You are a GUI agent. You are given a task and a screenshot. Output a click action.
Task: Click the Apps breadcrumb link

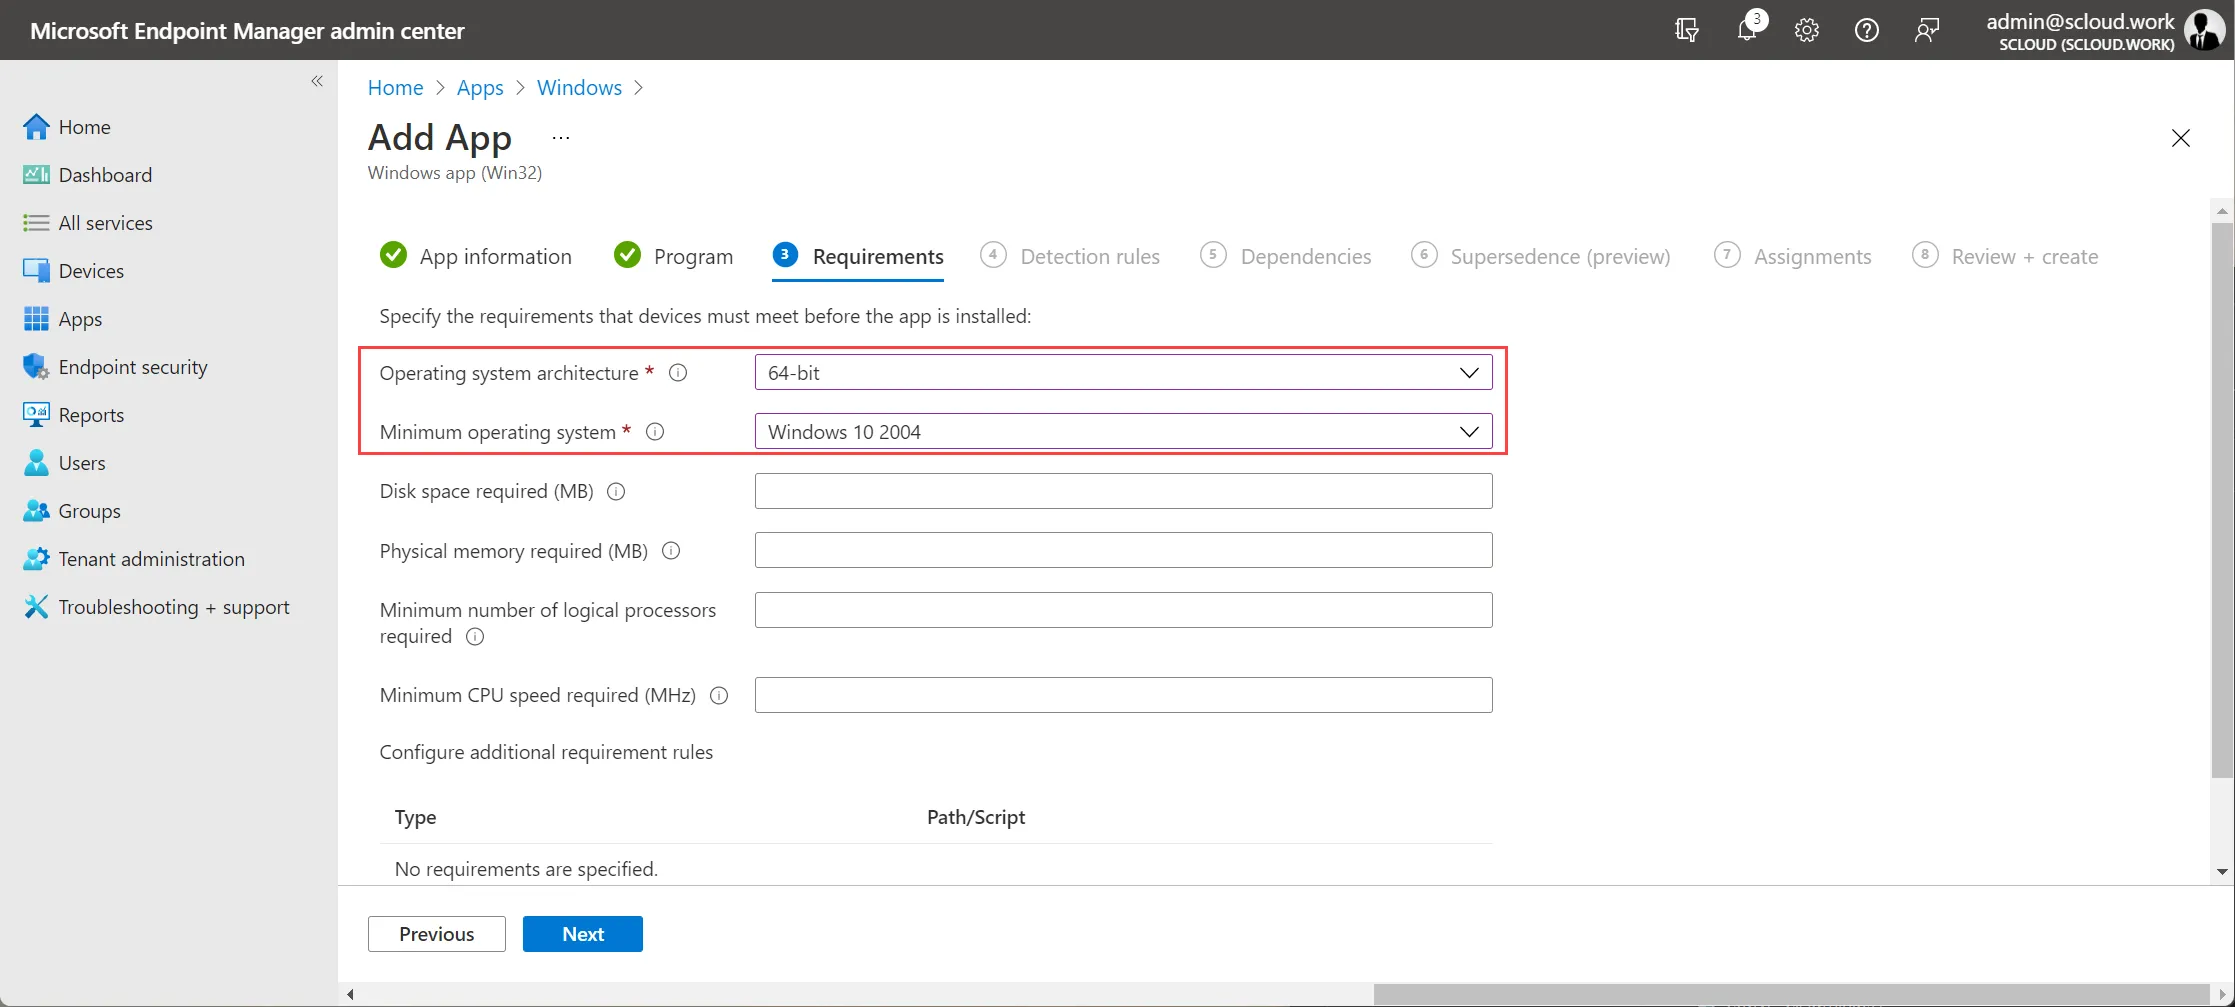[480, 87]
